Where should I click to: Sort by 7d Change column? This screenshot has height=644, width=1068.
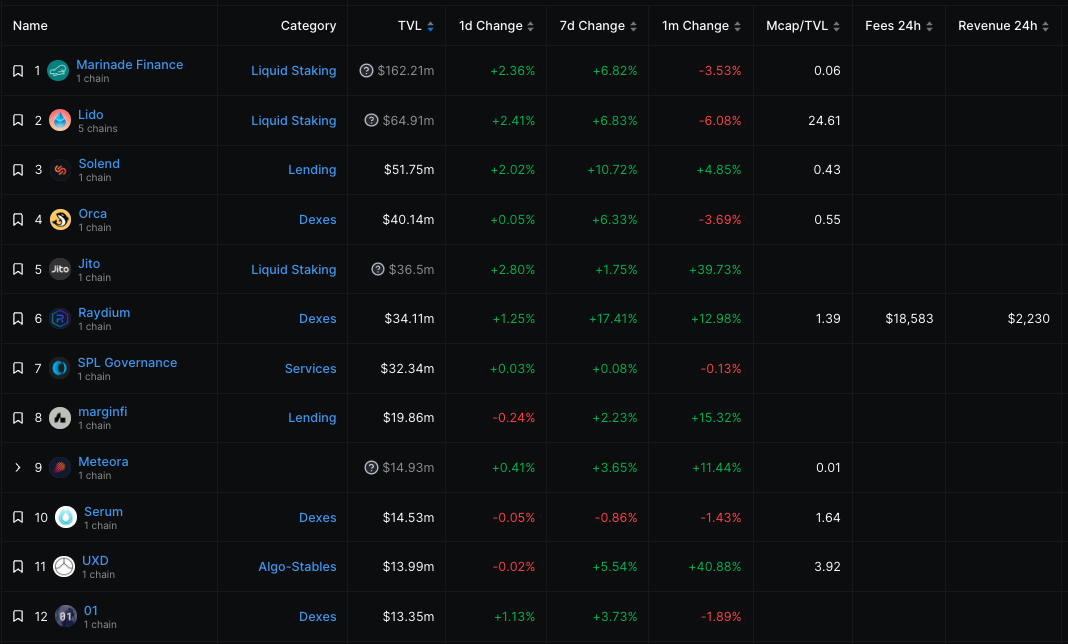[598, 26]
